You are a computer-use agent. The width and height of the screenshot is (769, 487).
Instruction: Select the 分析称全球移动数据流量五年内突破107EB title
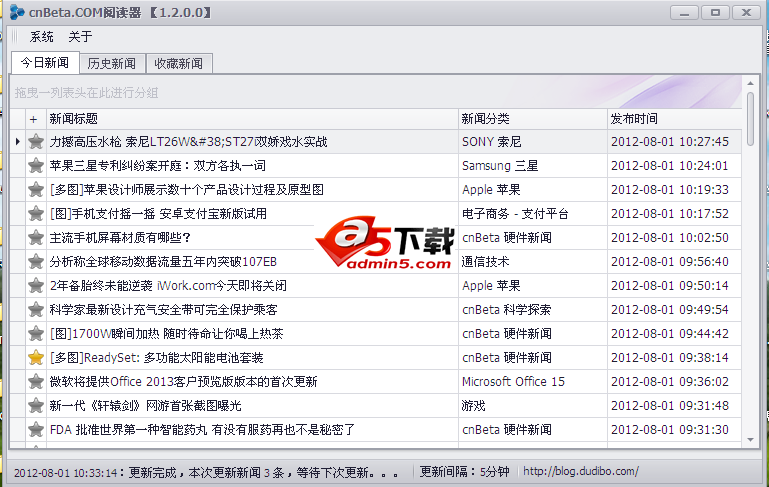click(163, 262)
